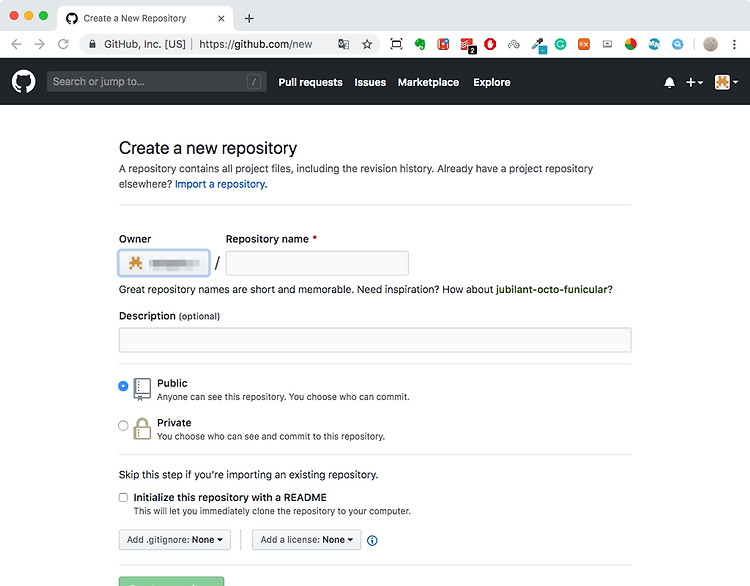
Task: Click the Description text field
Action: click(x=375, y=340)
